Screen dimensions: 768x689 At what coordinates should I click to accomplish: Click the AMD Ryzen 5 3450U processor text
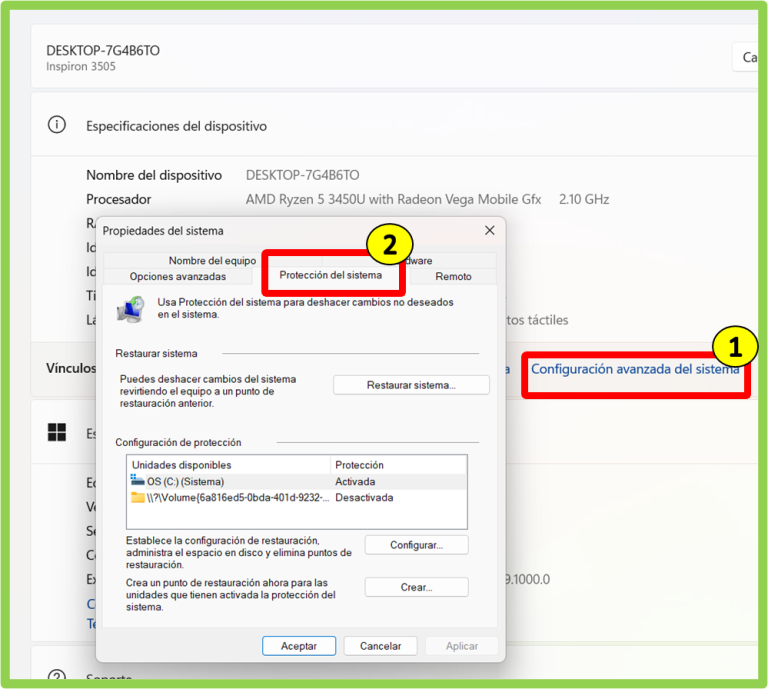click(393, 199)
